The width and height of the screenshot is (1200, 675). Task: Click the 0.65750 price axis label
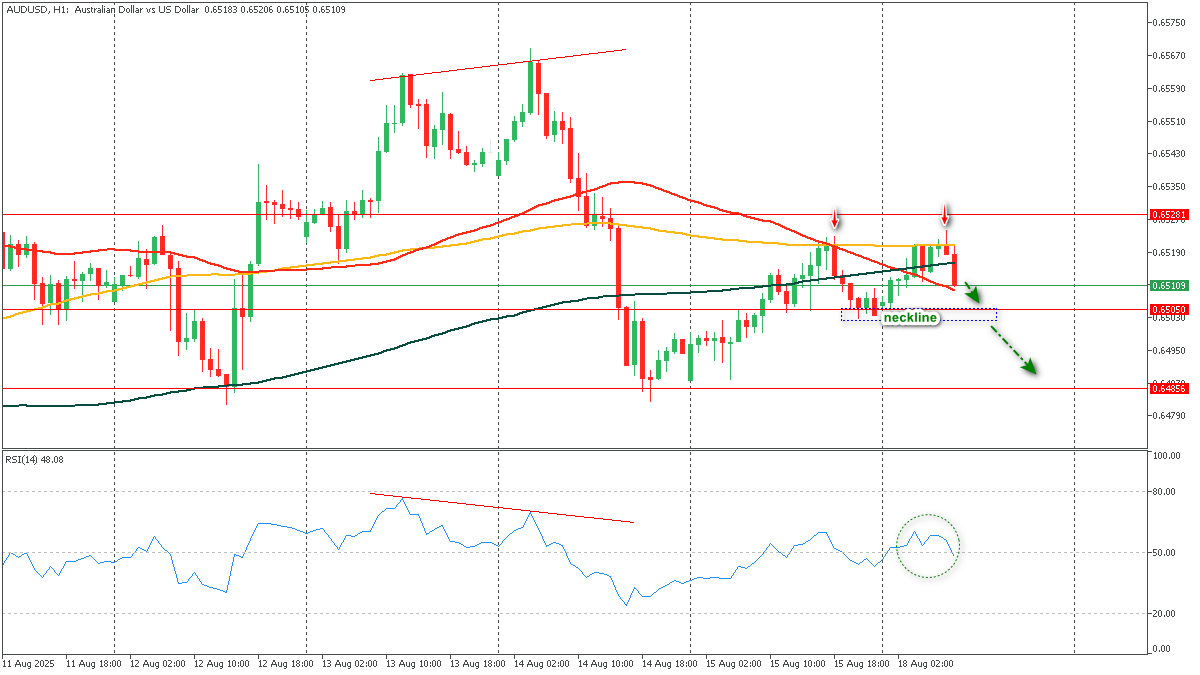[1168, 22]
